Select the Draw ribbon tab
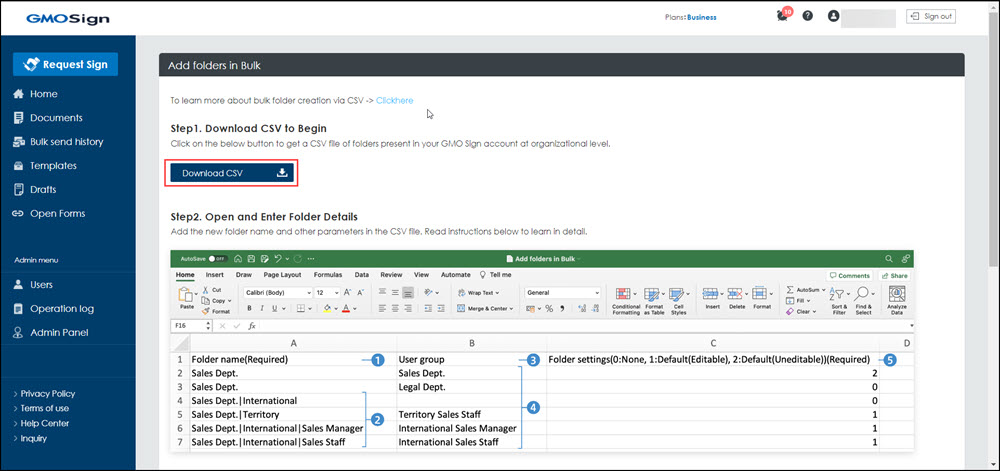The width and height of the screenshot is (1000, 471). [x=244, y=275]
